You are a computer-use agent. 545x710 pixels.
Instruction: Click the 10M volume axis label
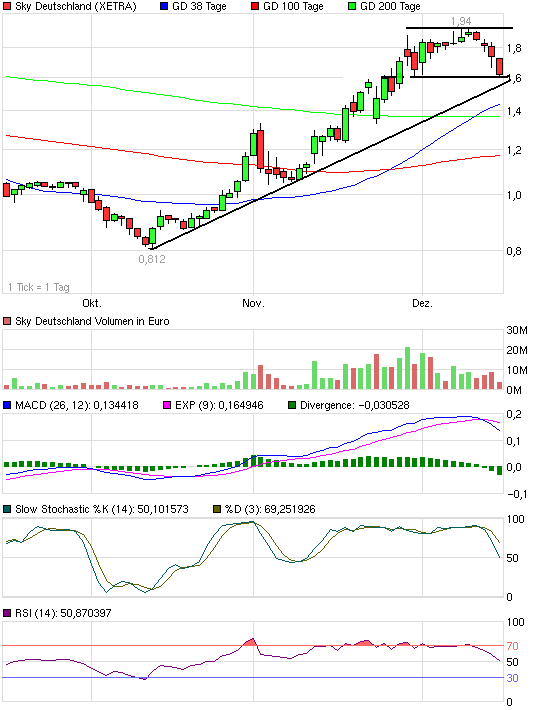coord(517,370)
